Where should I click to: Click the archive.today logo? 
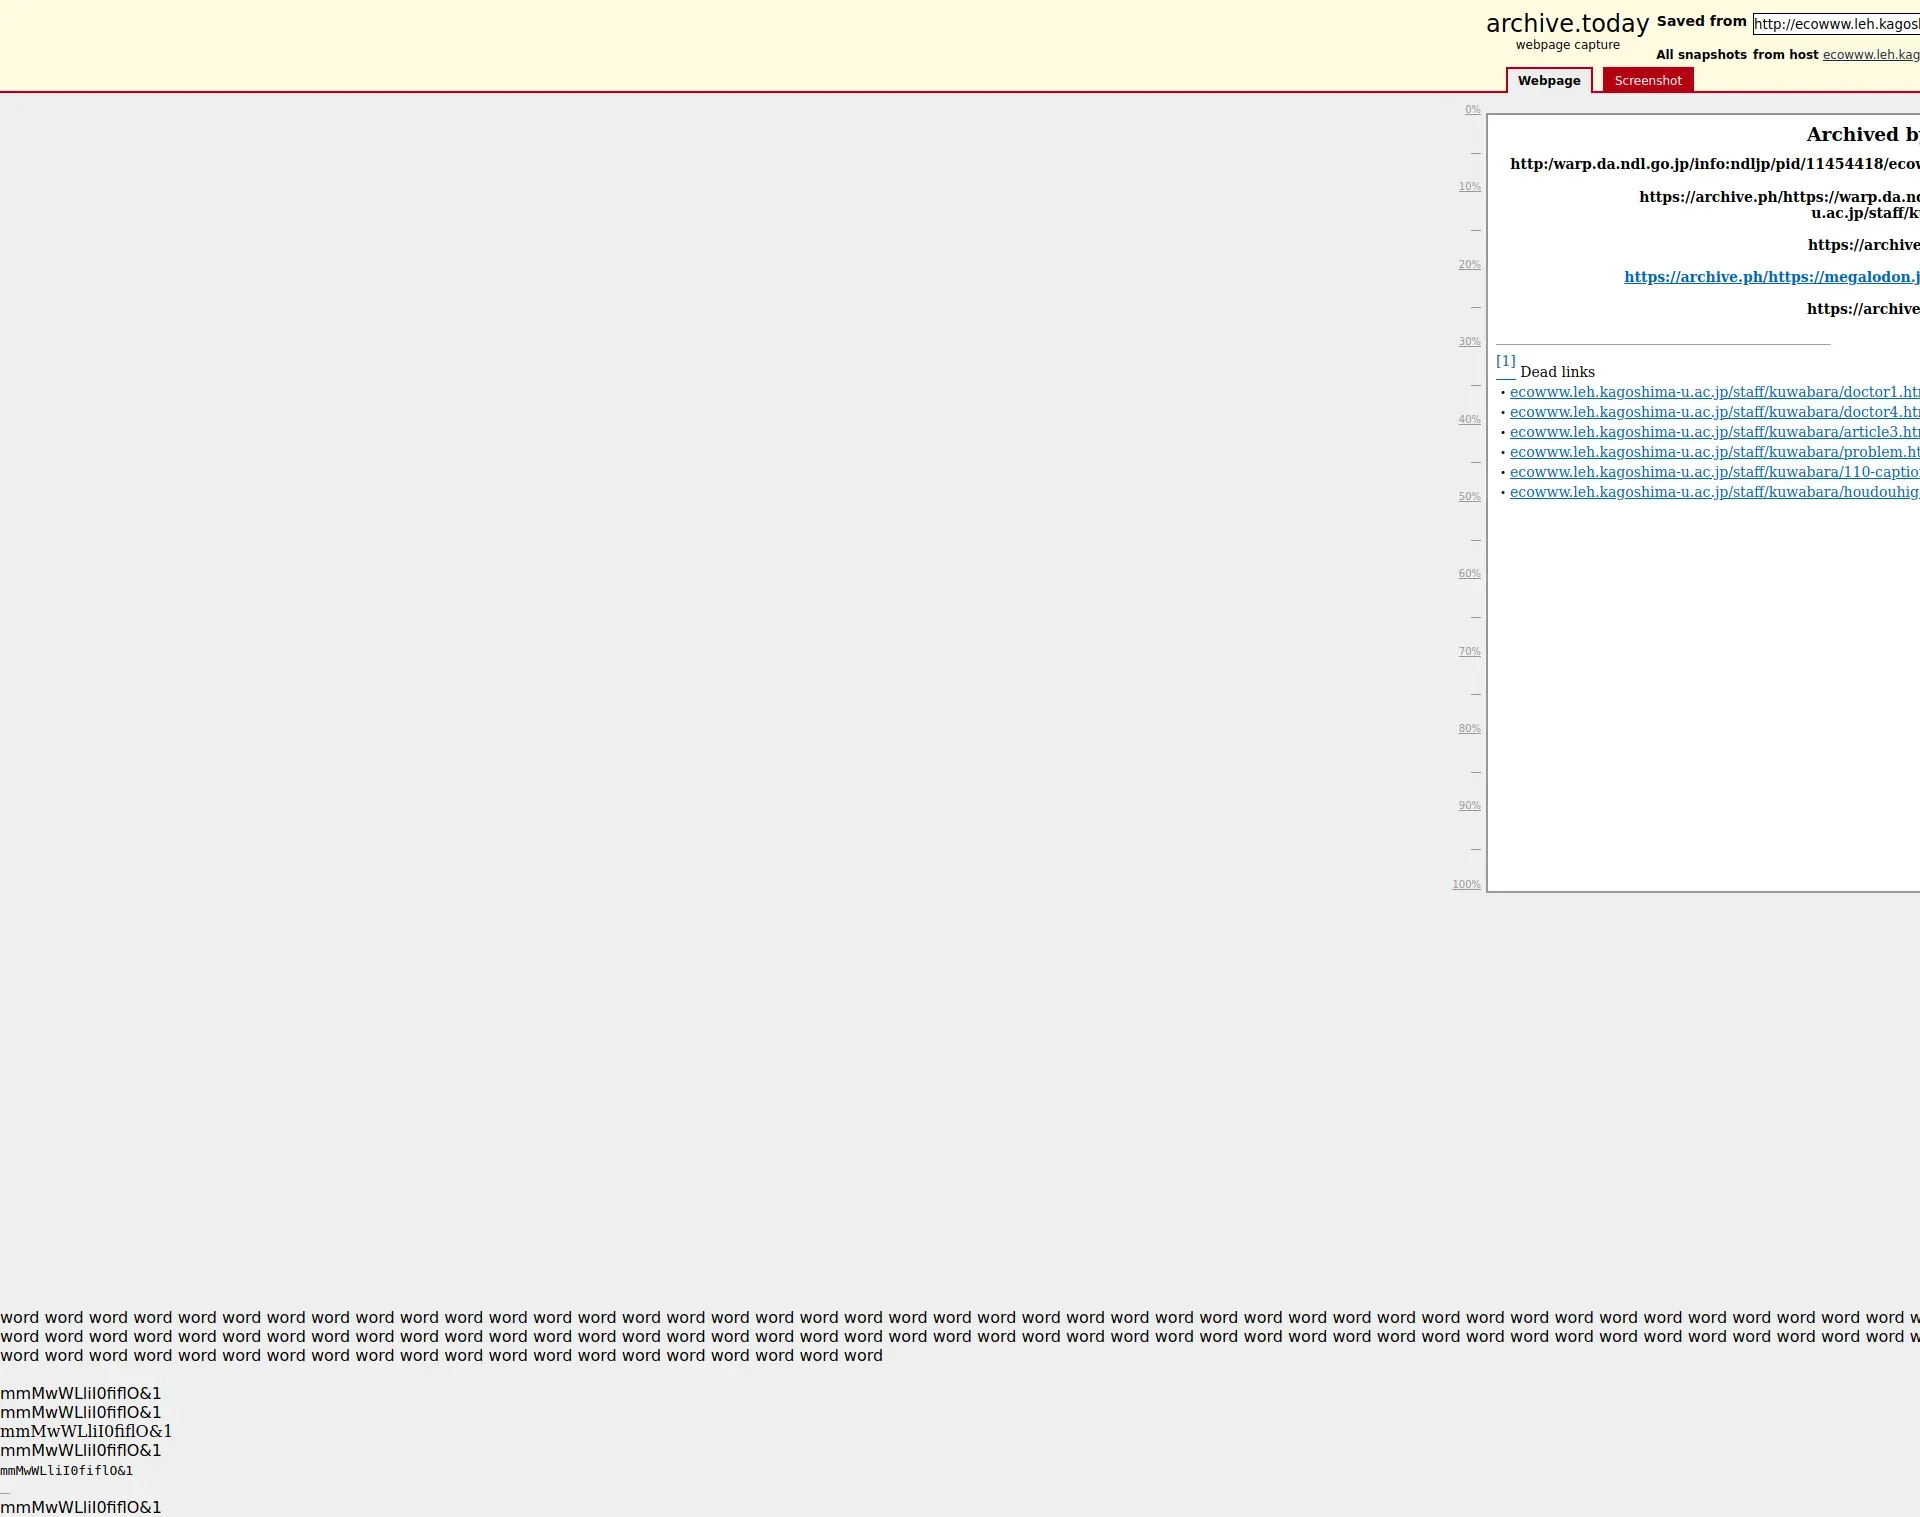tap(1566, 24)
